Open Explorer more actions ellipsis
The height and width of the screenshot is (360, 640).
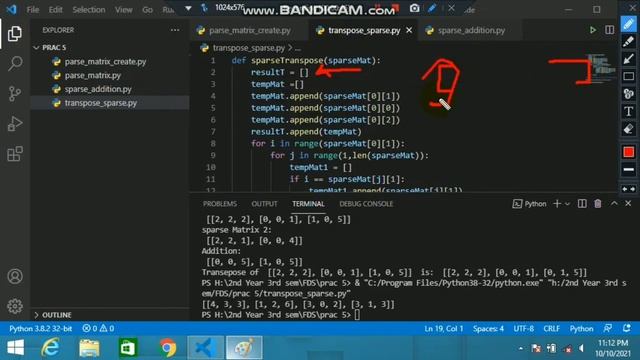tap(175, 30)
